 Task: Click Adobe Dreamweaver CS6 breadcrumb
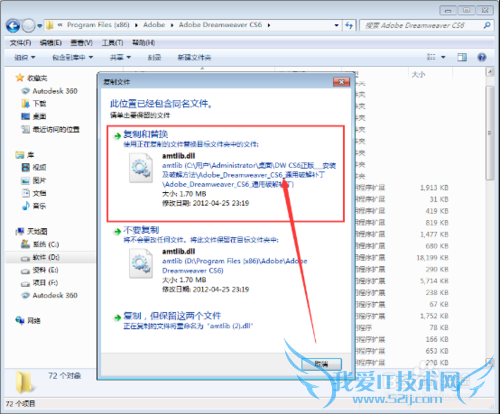click(x=220, y=25)
